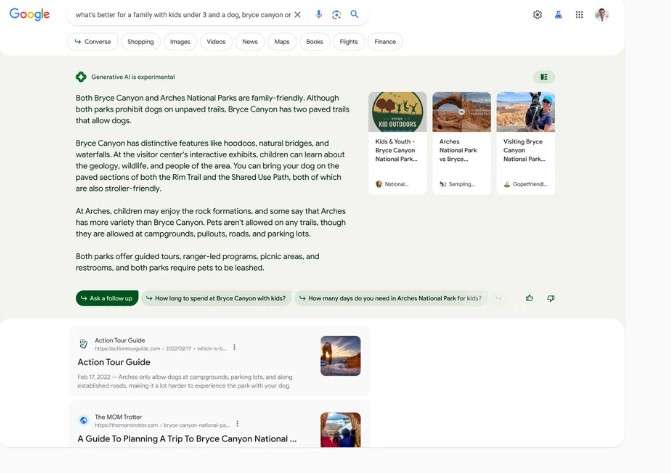Open Search Labs flask icon
Viewport: 671px width, 473px height.
pyautogui.click(x=558, y=15)
